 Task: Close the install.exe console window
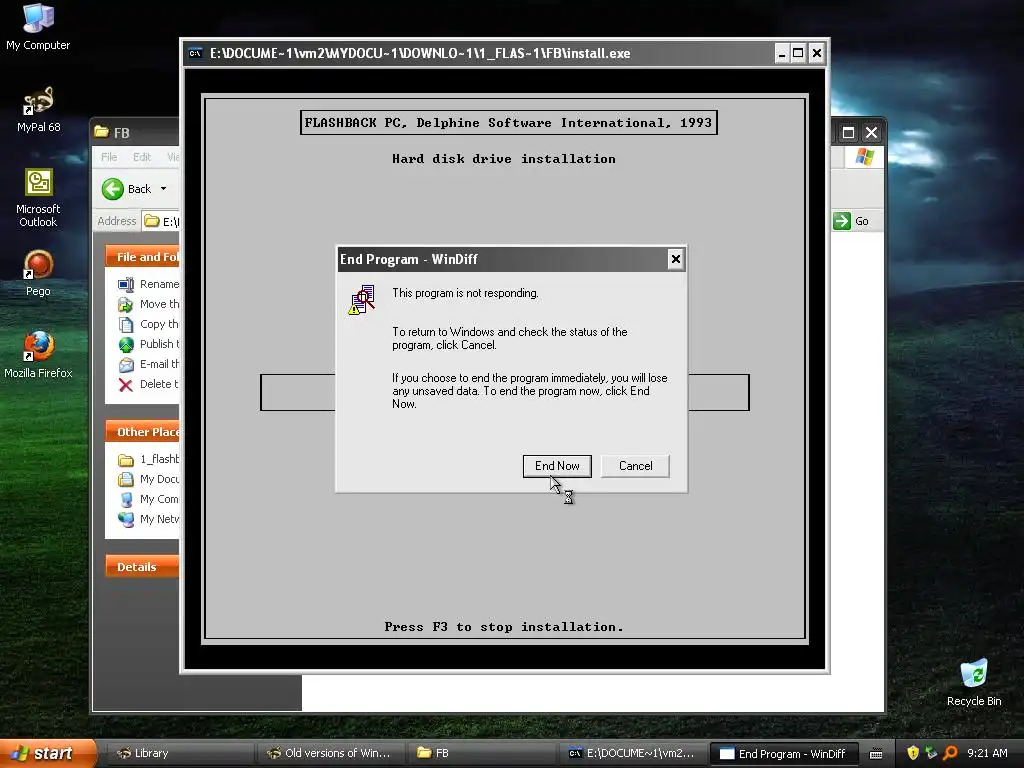(816, 54)
